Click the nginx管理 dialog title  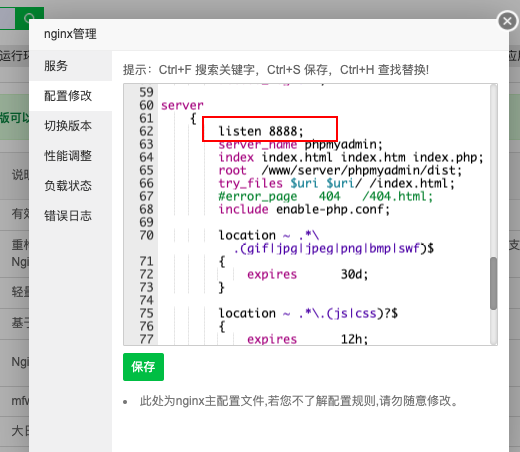tap(70, 34)
